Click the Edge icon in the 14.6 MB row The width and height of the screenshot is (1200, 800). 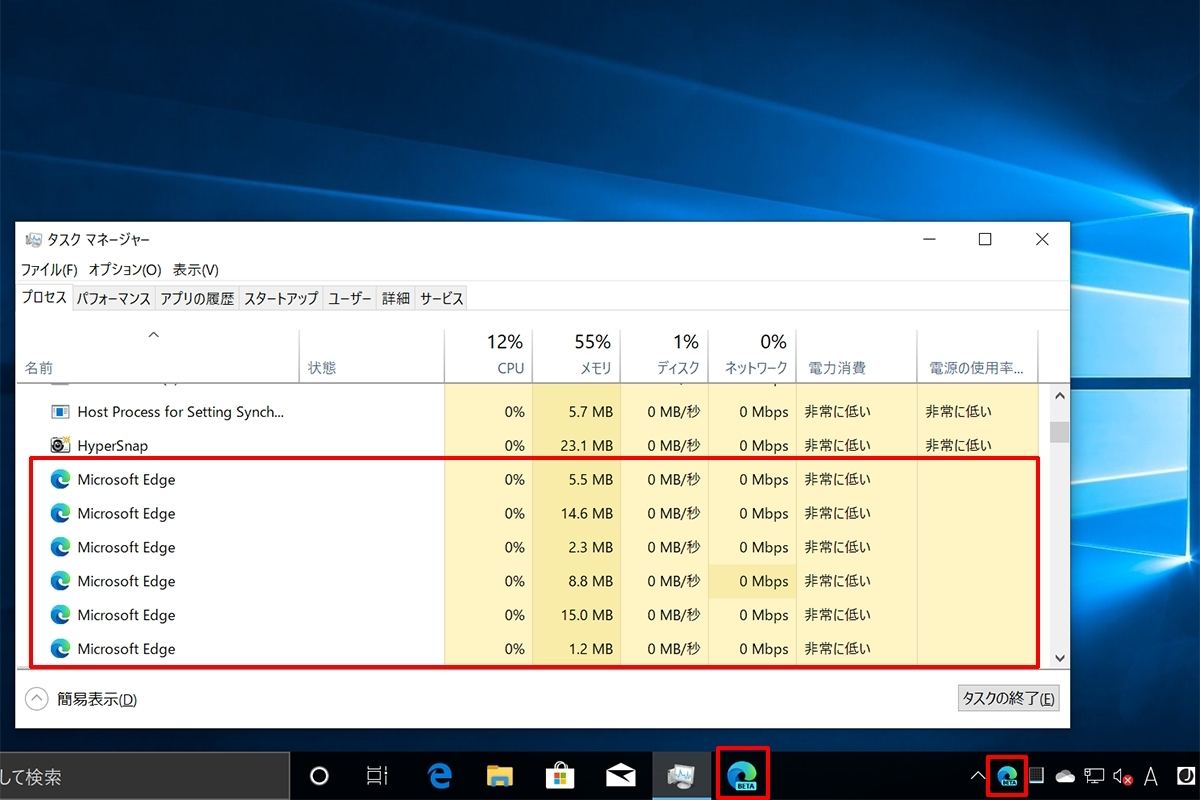(x=60, y=514)
